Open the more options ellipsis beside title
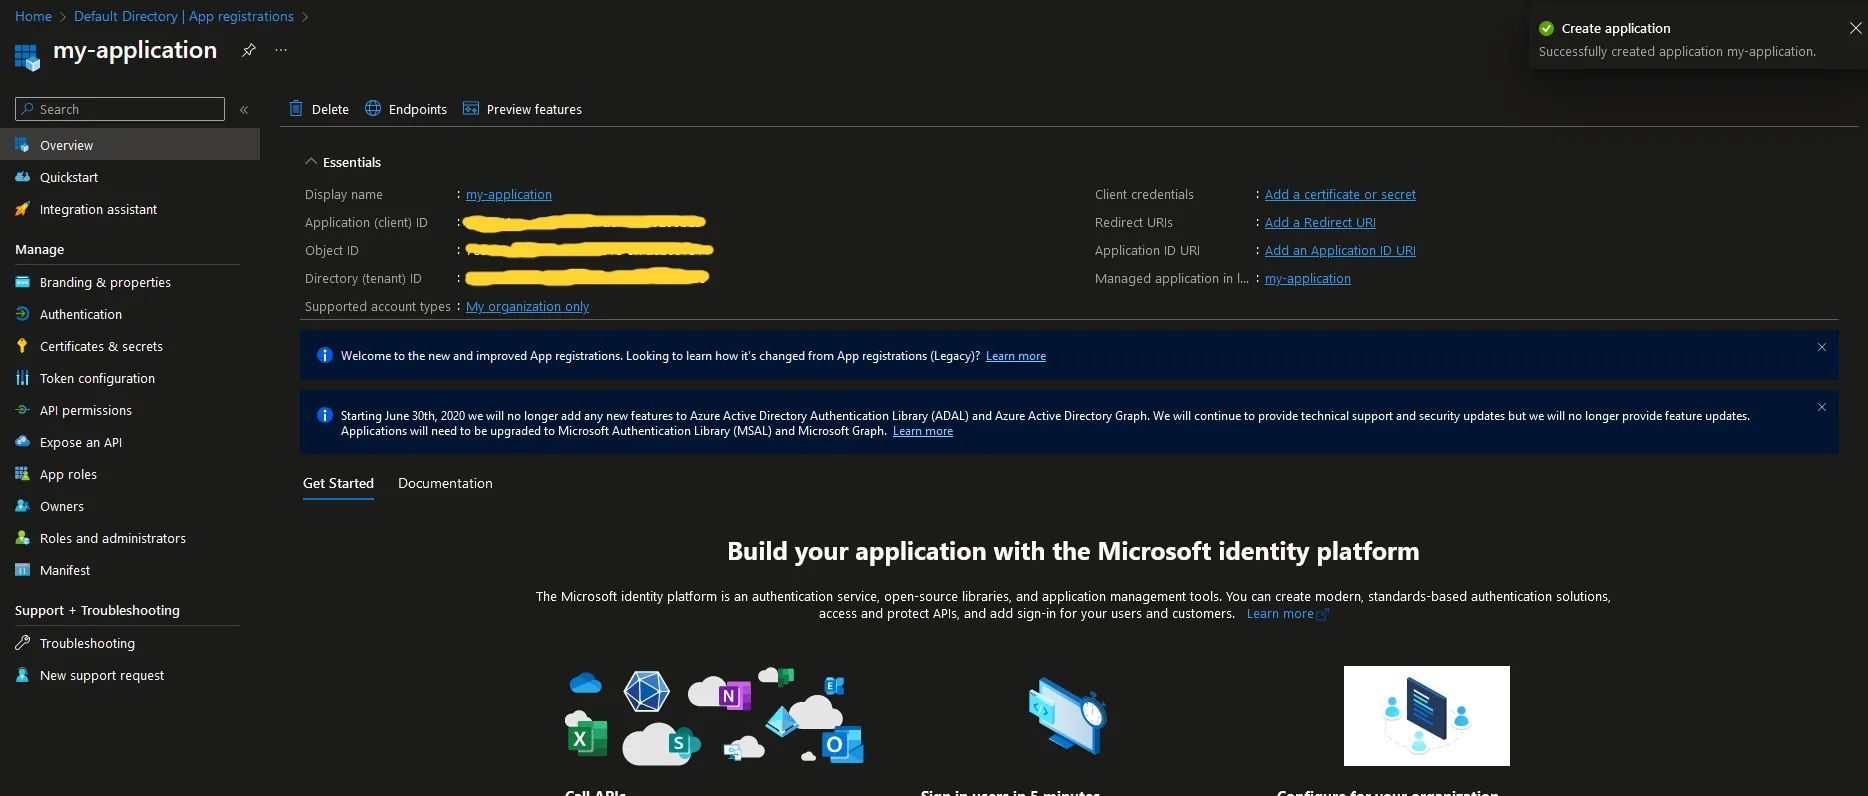 pyautogui.click(x=281, y=50)
